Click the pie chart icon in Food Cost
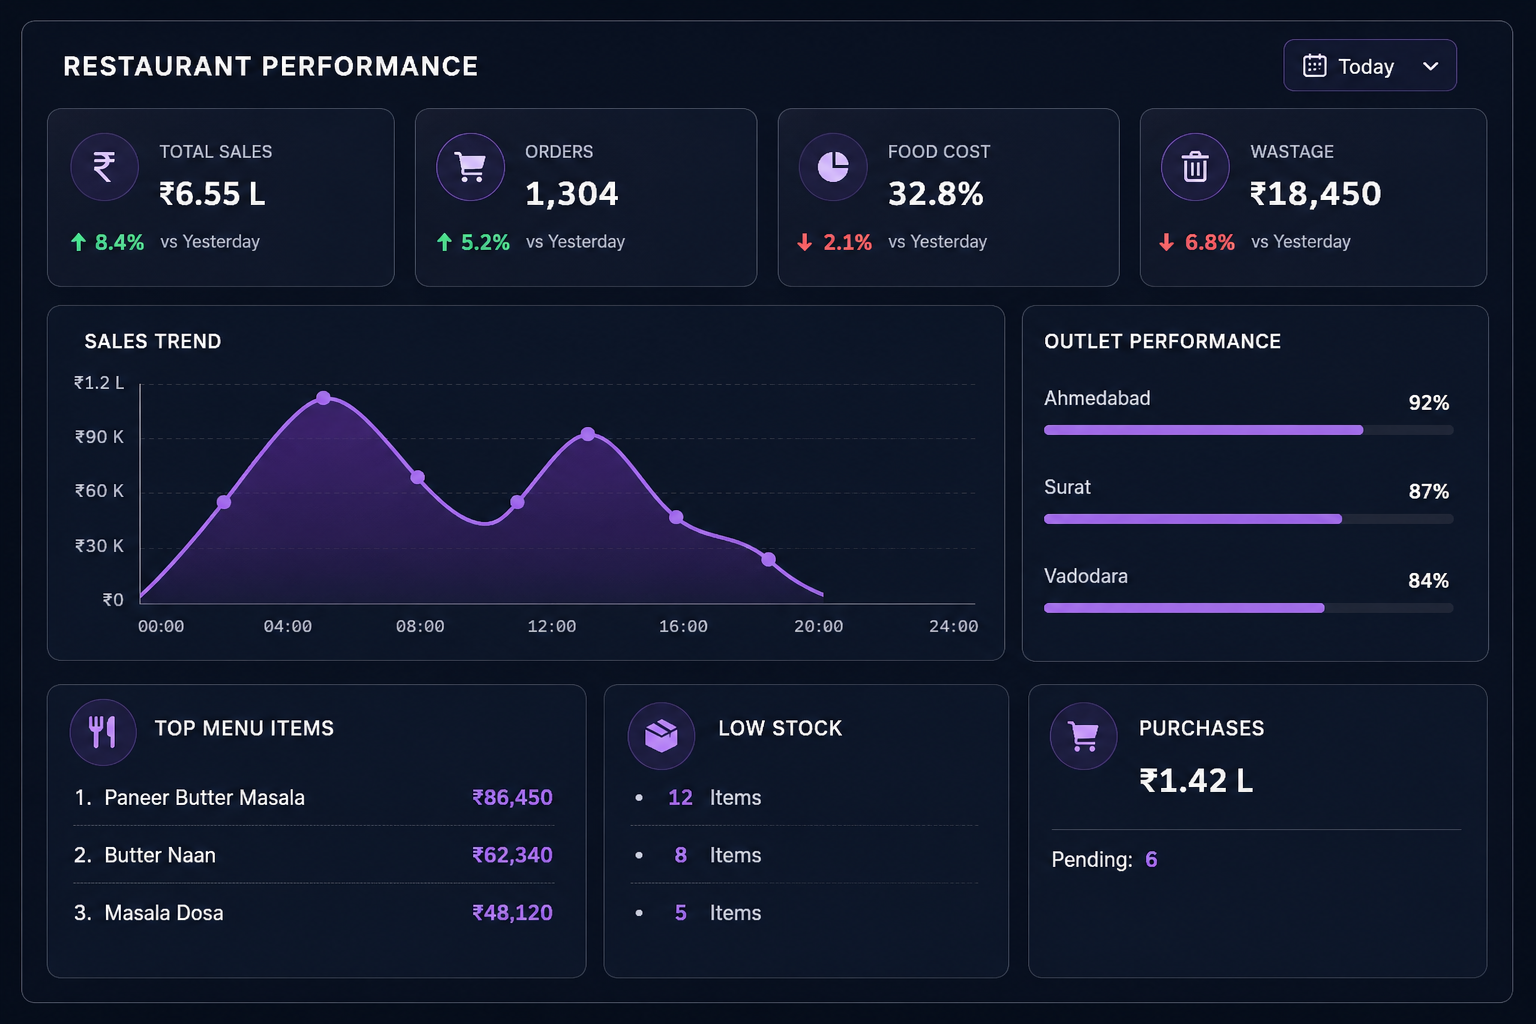Image resolution: width=1536 pixels, height=1024 pixels. pos(833,167)
